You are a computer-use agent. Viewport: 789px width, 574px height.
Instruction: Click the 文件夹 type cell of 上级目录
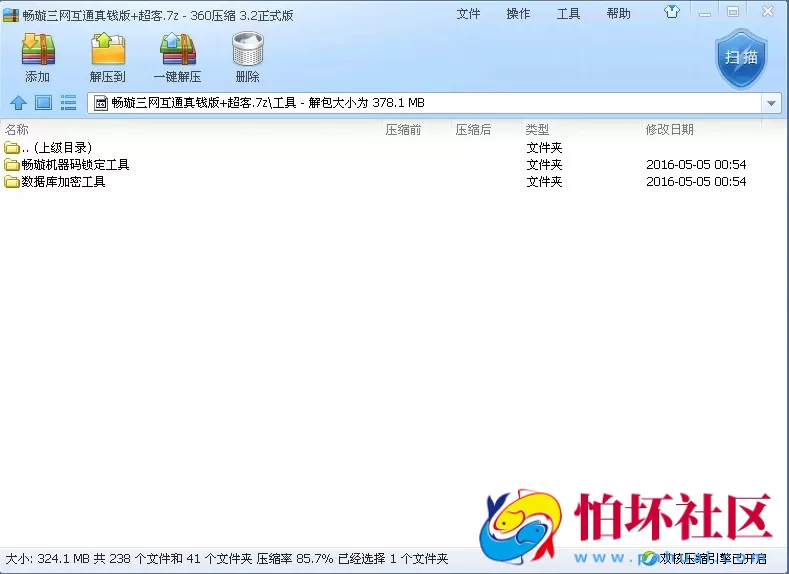[x=544, y=147]
